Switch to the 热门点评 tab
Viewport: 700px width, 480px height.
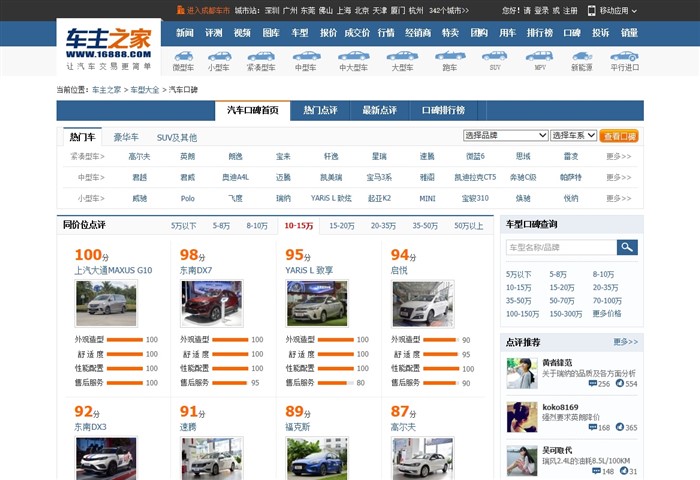(x=320, y=110)
